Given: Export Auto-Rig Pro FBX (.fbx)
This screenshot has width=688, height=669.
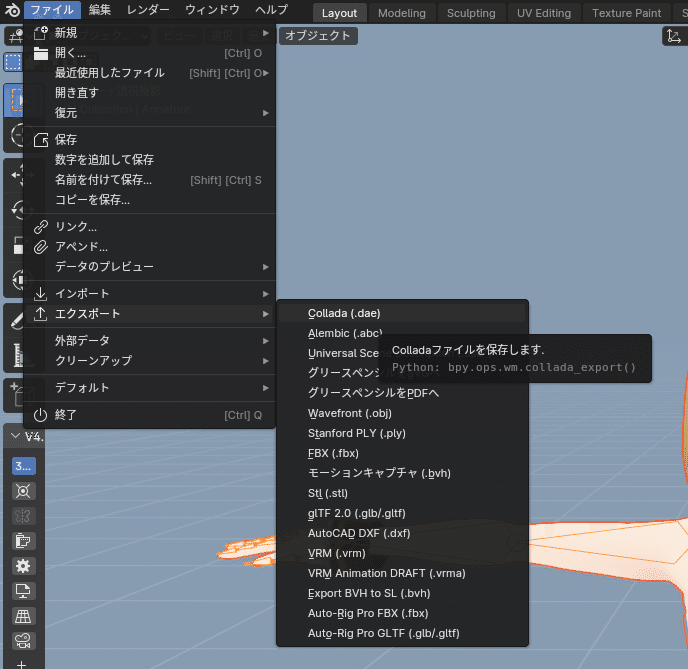Looking at the screenshot, I should [402, 613].
